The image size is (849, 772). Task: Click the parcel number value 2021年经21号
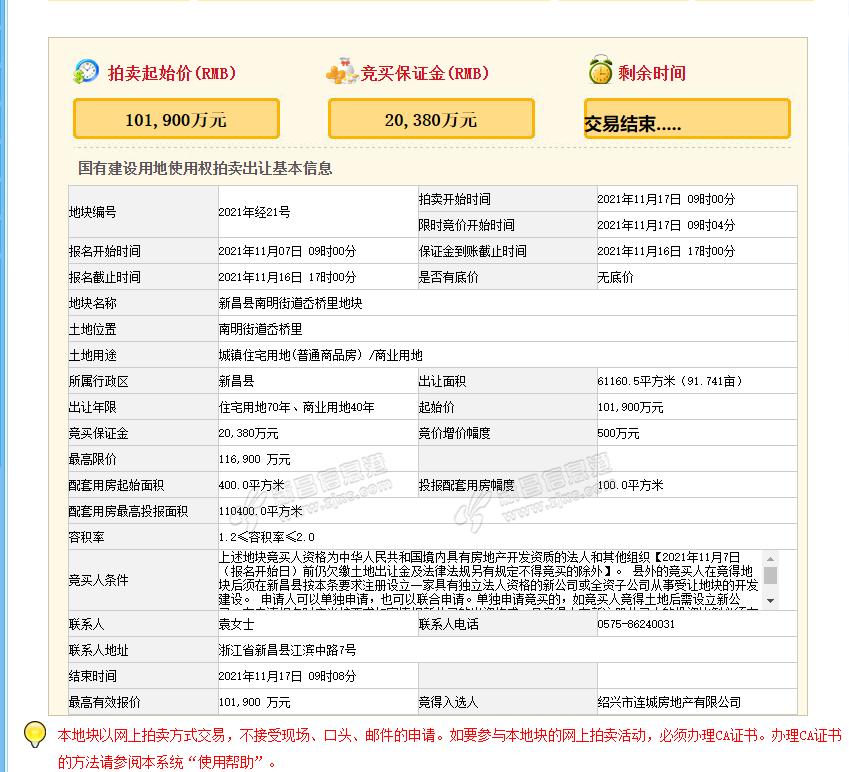point(254,212)
